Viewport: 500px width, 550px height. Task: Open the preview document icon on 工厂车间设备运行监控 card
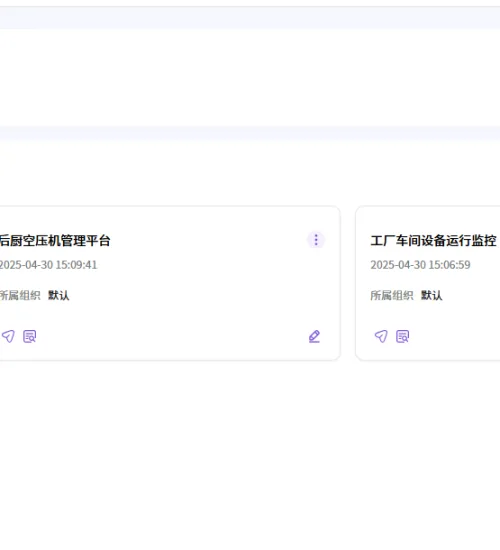coord(402,336)
